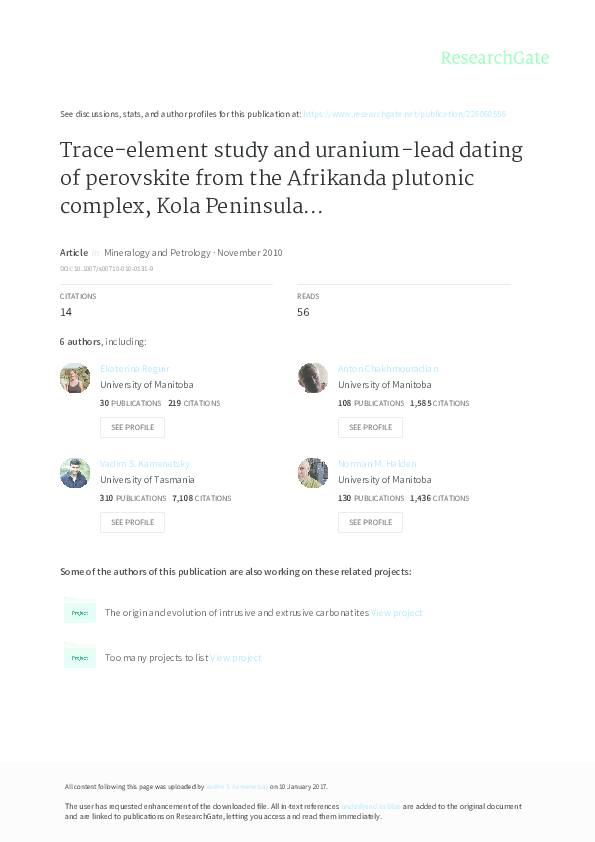Click project icon beside Too many projects
The image size is (595, 842).
79,655
